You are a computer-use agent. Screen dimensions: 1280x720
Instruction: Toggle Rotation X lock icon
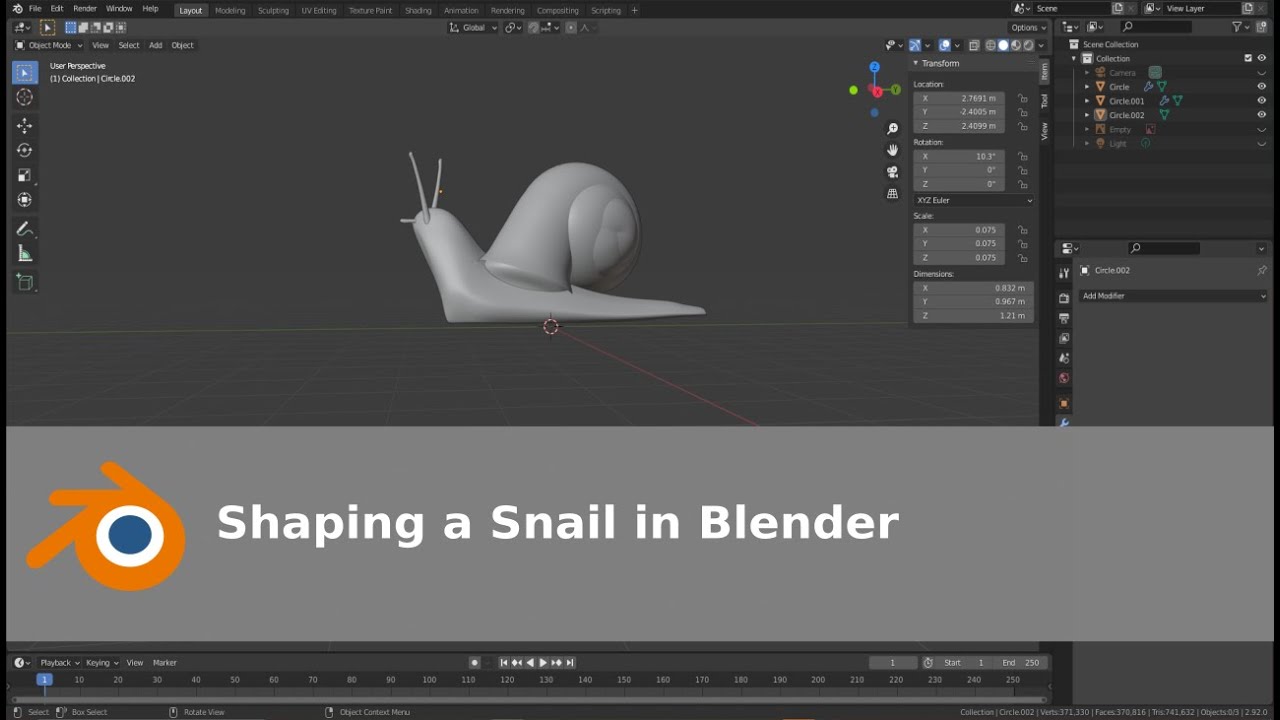[x=1022, y=157]
